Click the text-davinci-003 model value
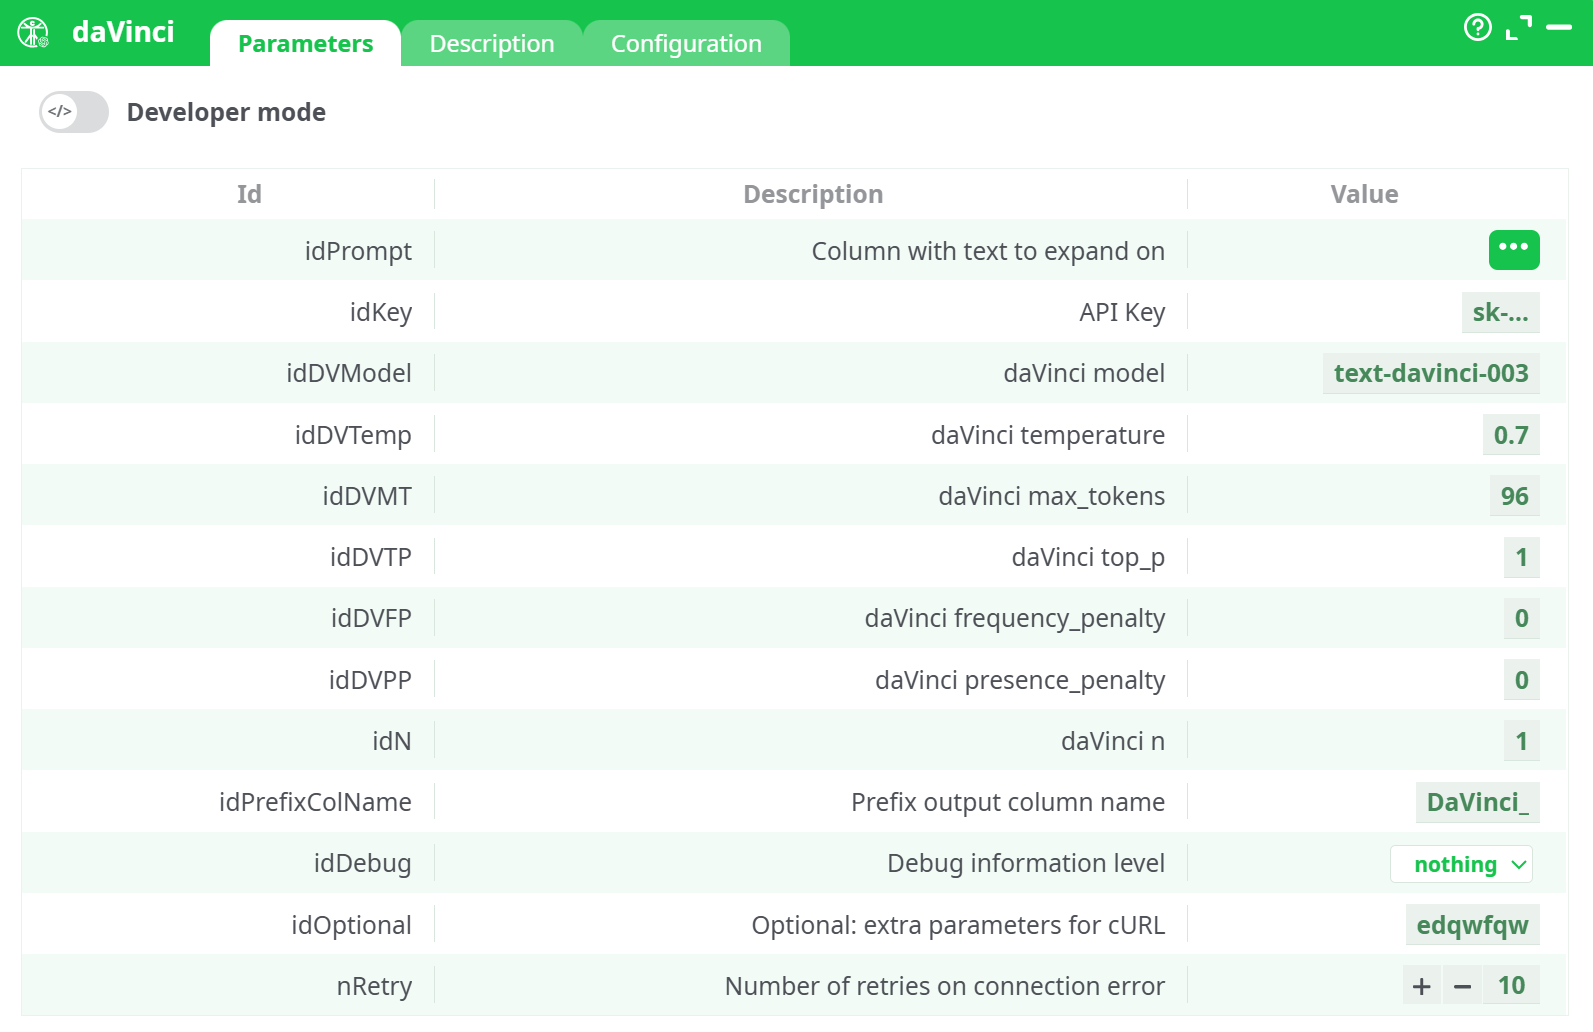The image size is (1593, 1032). point(1430,373)
